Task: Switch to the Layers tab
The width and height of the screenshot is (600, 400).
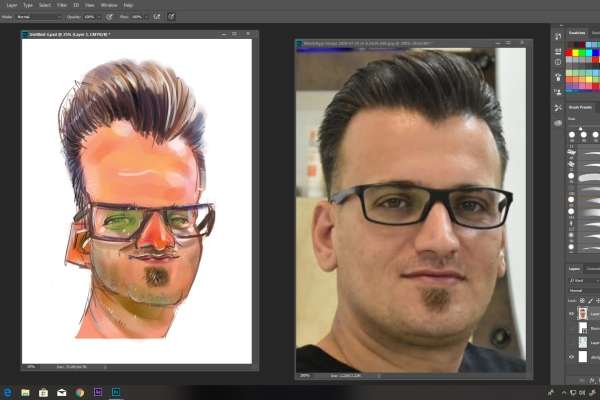Action: coord(574,269)
